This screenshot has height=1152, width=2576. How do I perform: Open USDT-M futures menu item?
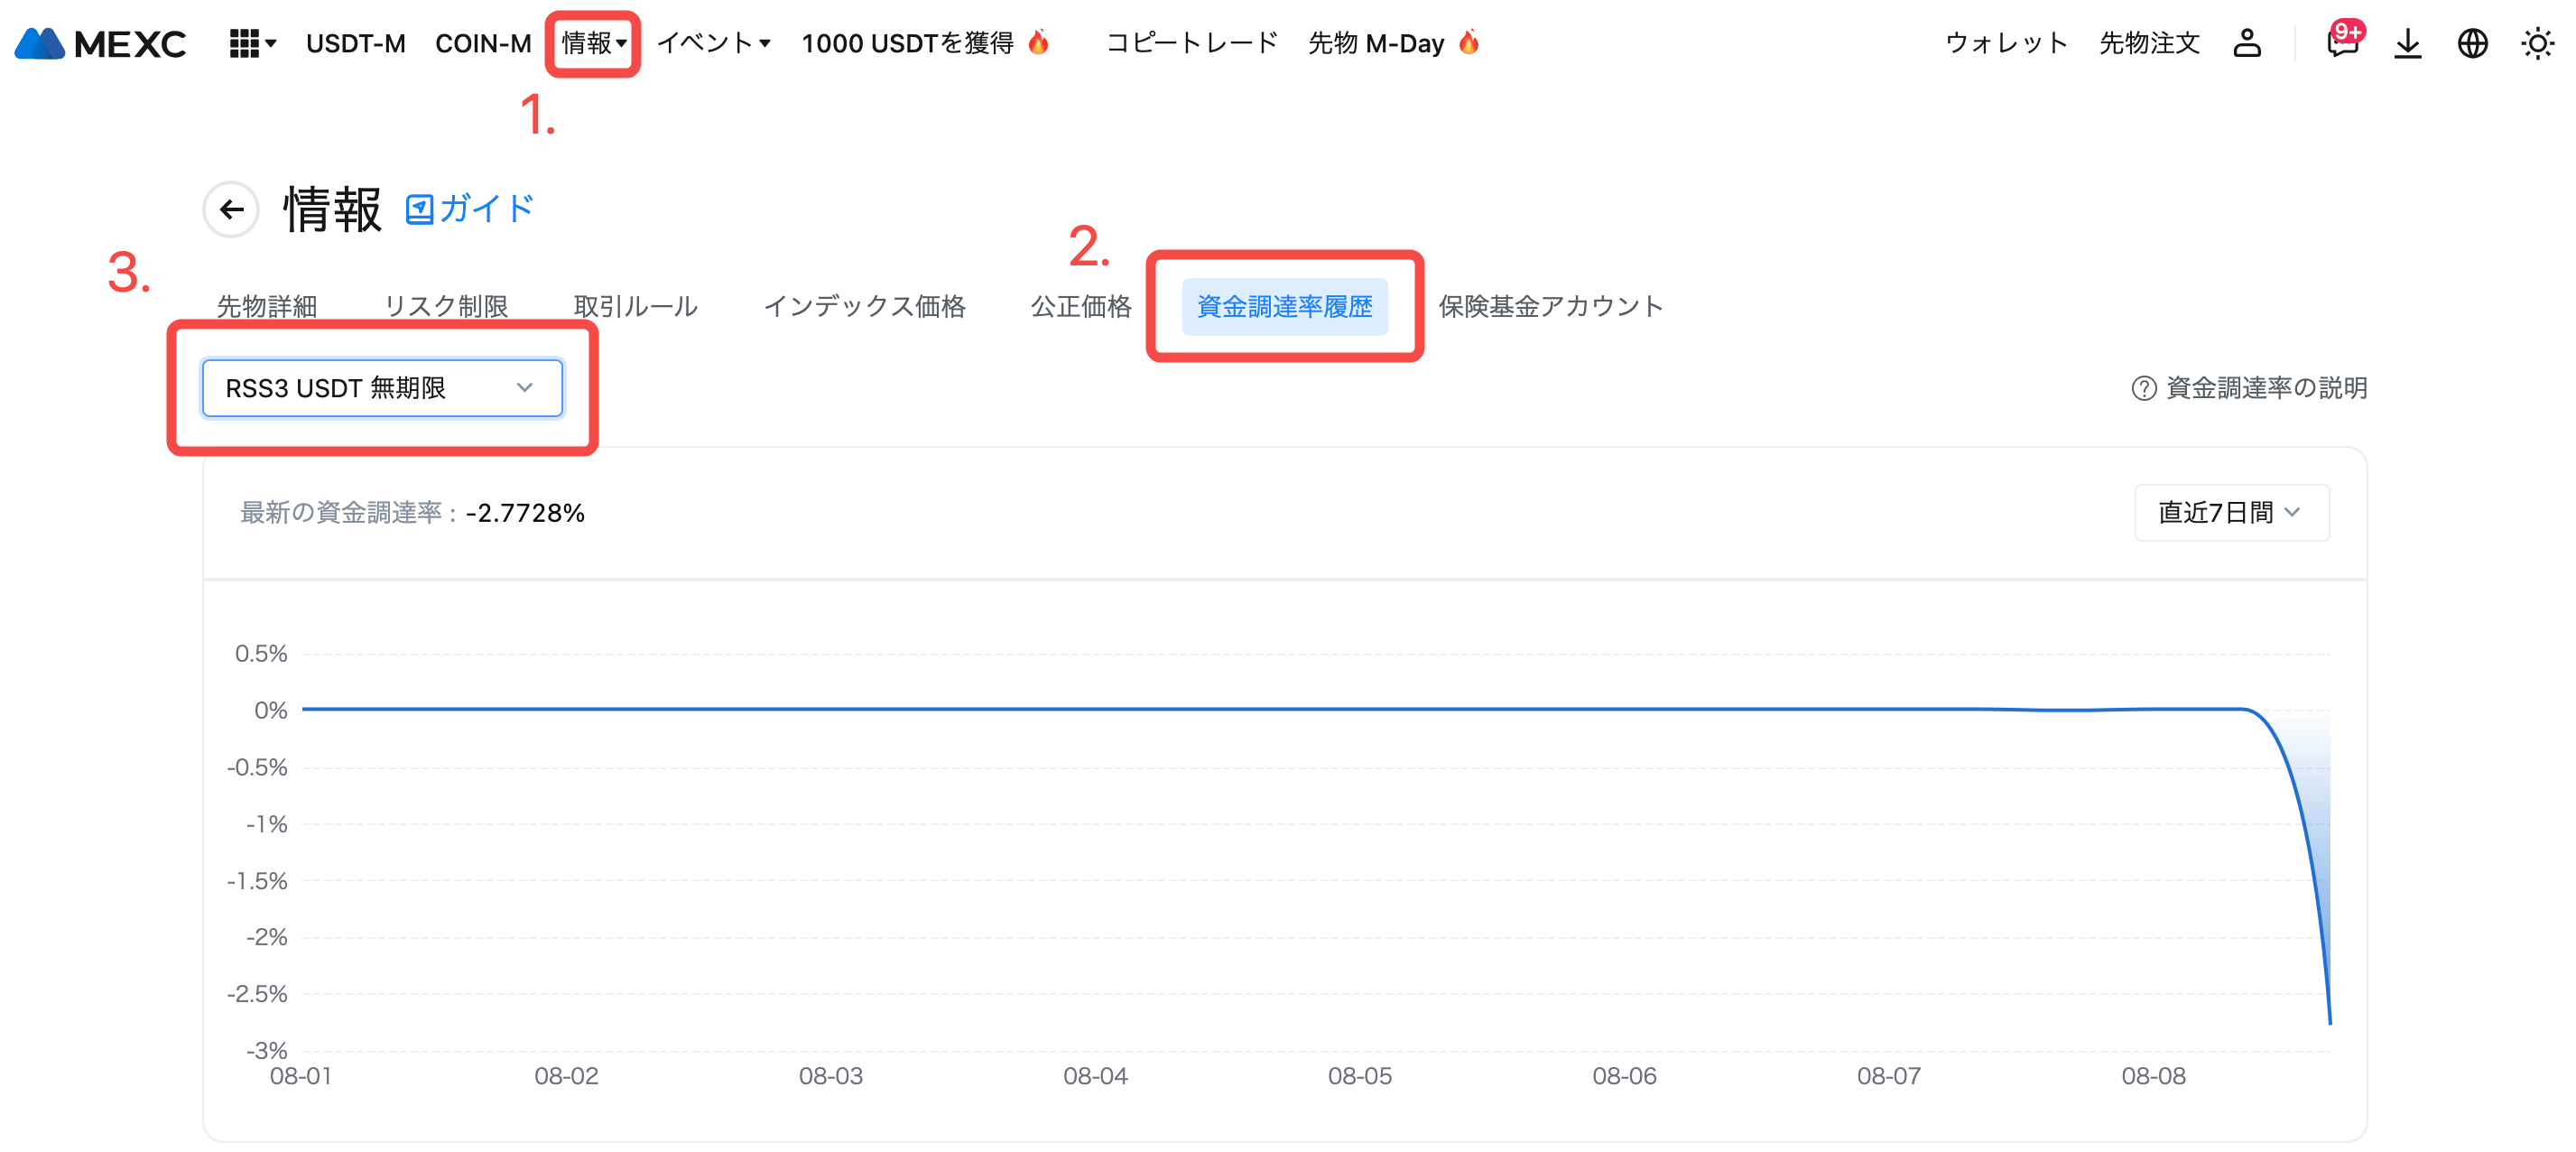pos(356,43)
